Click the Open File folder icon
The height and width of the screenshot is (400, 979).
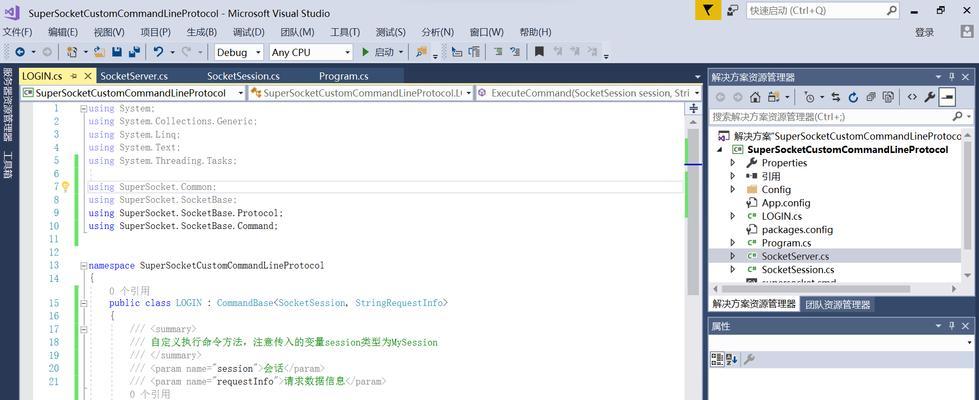99,52
